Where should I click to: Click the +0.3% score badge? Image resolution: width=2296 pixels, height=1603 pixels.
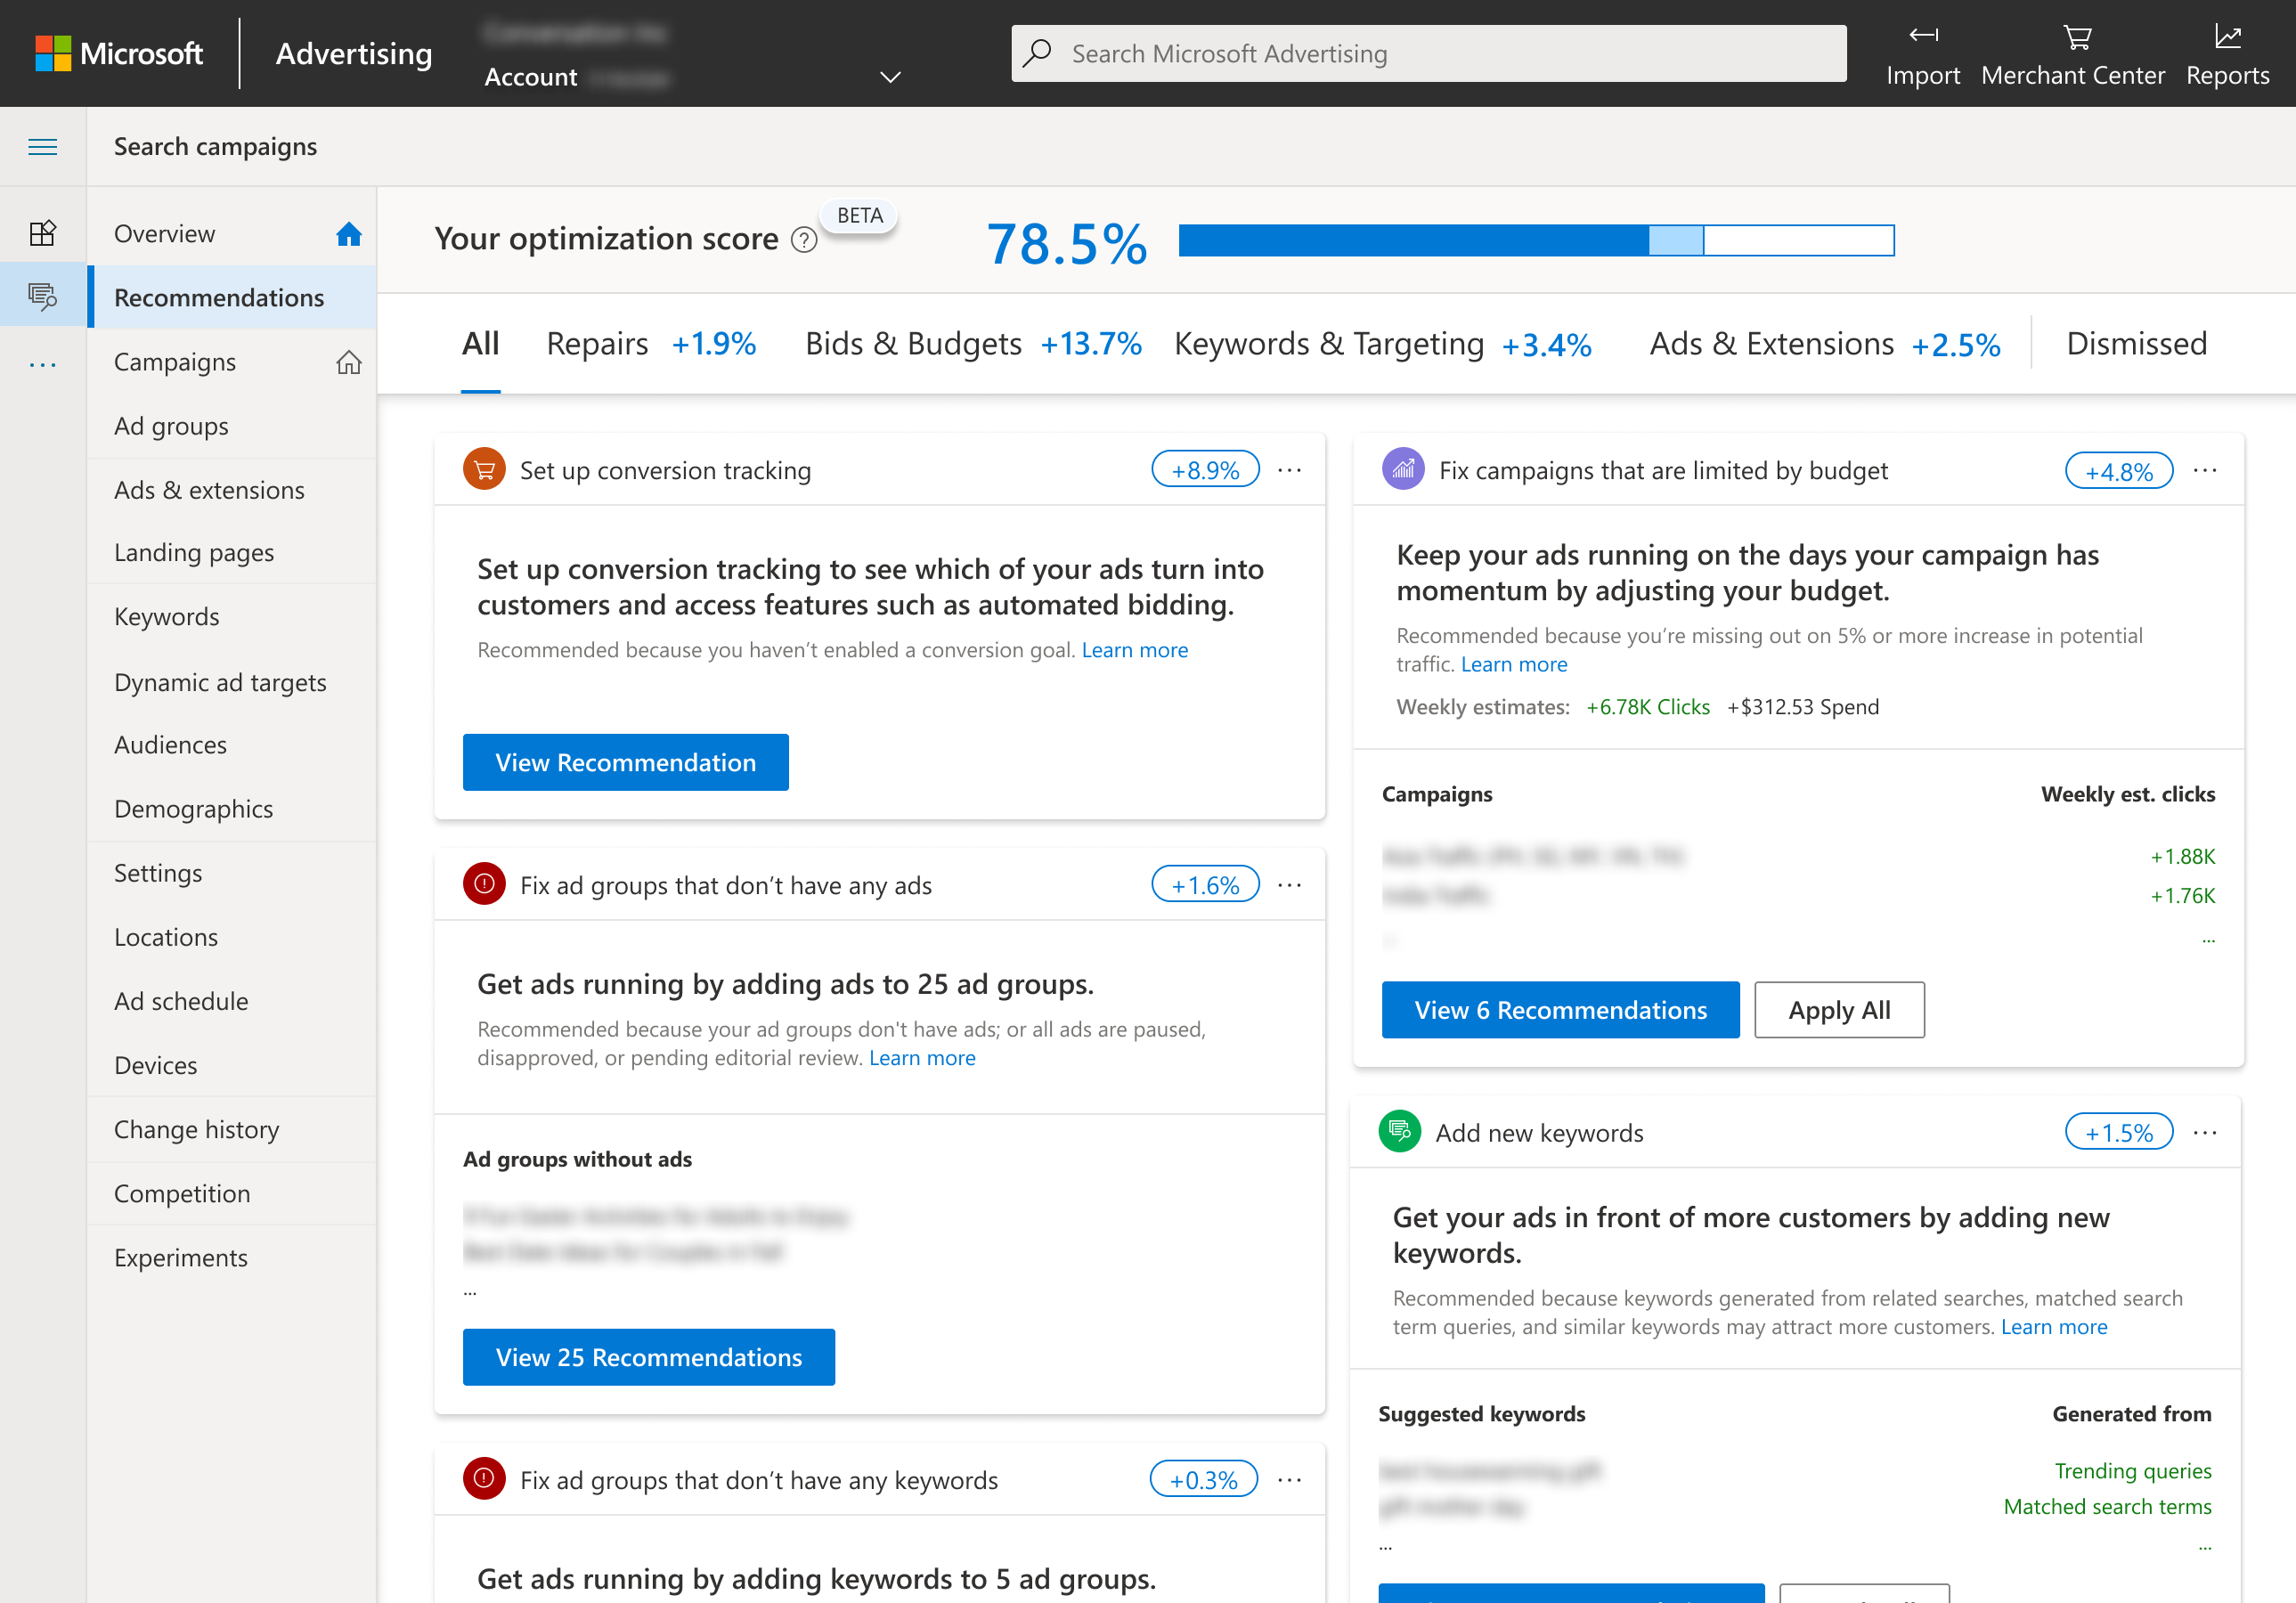point(1204,1480)
